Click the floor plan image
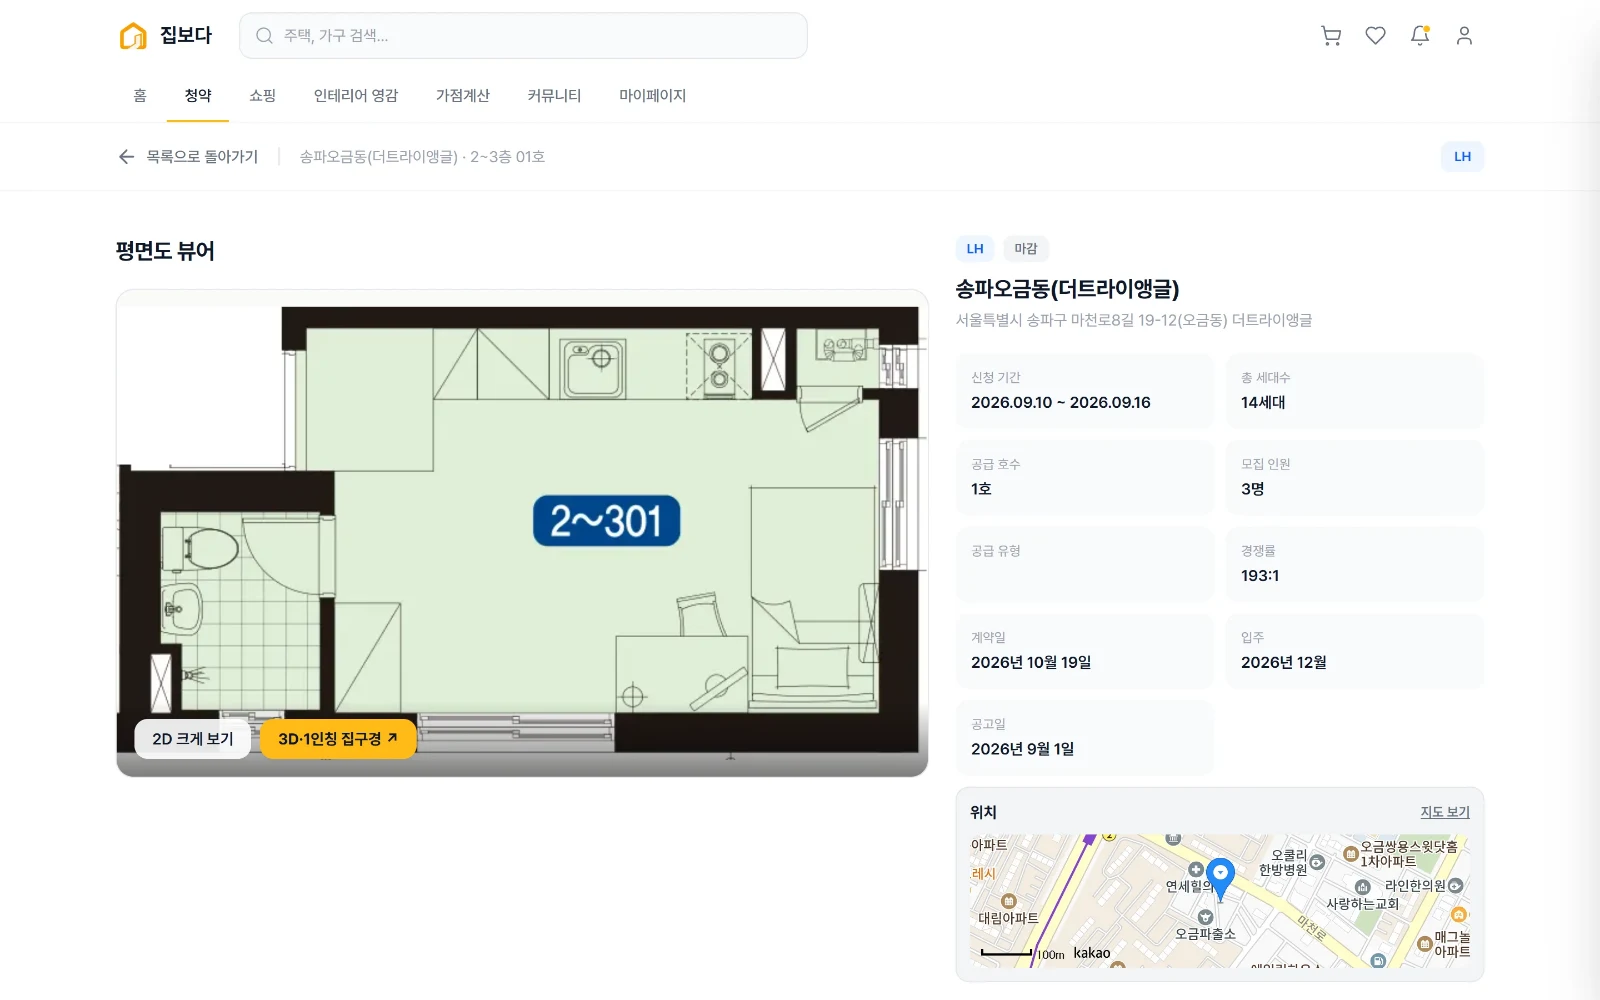 tap(522, 533)
